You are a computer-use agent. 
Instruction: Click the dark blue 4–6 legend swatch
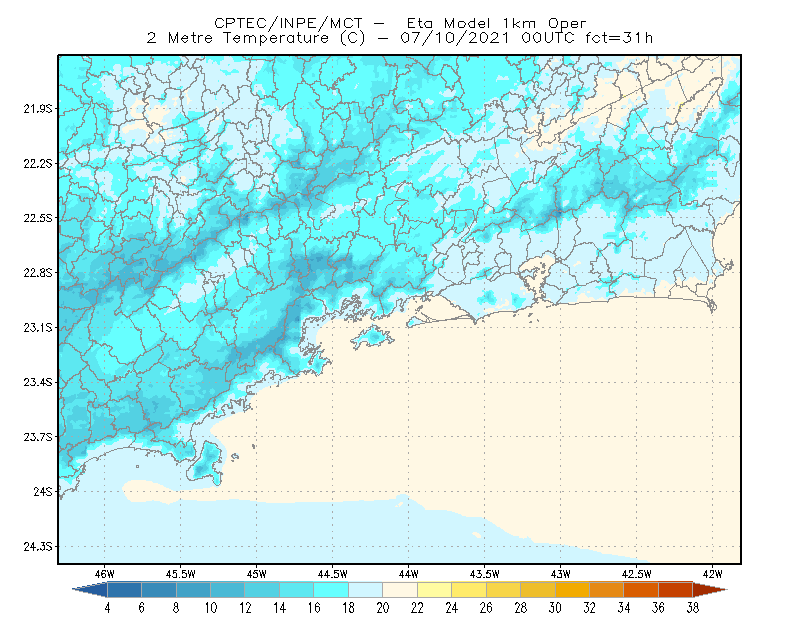pos(124,590)
